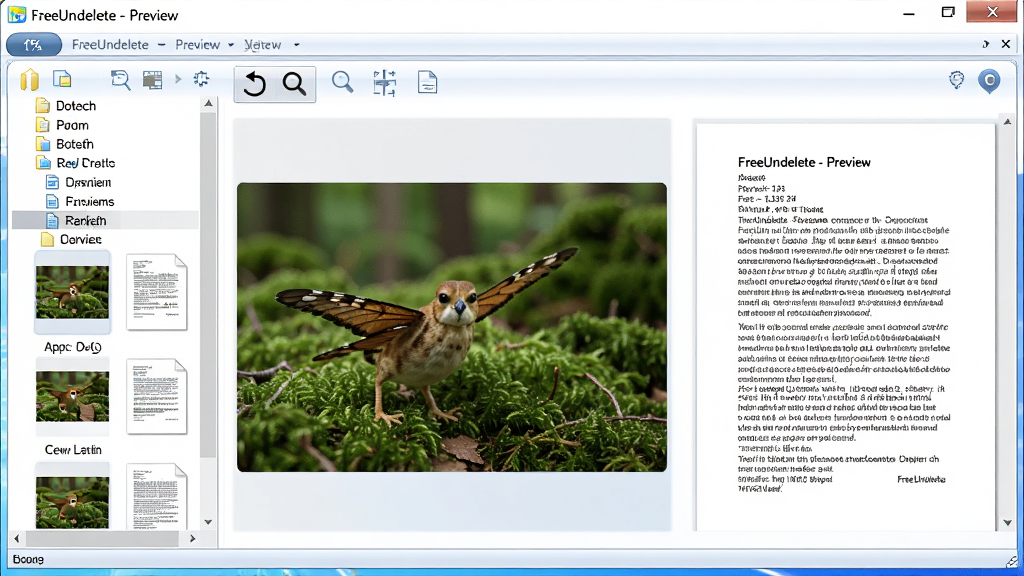Screen dimensions: 1024x576
Task: Click the blue magnifier search icon
Action: 342,82
